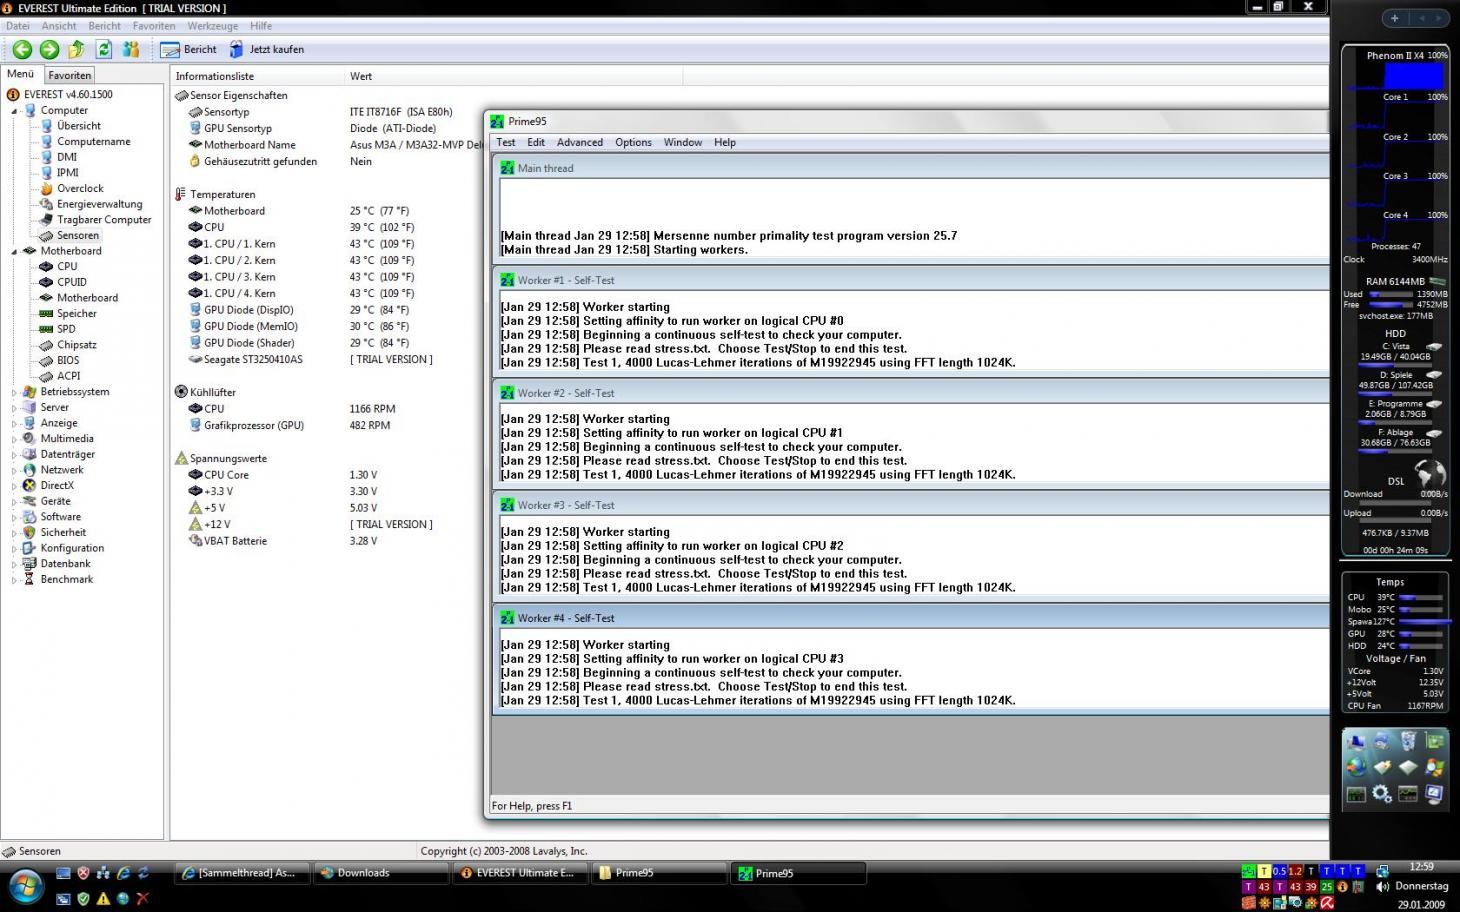Click the Sicherheit shield icon
1460x912 pixels.
[x=30, y=532]
